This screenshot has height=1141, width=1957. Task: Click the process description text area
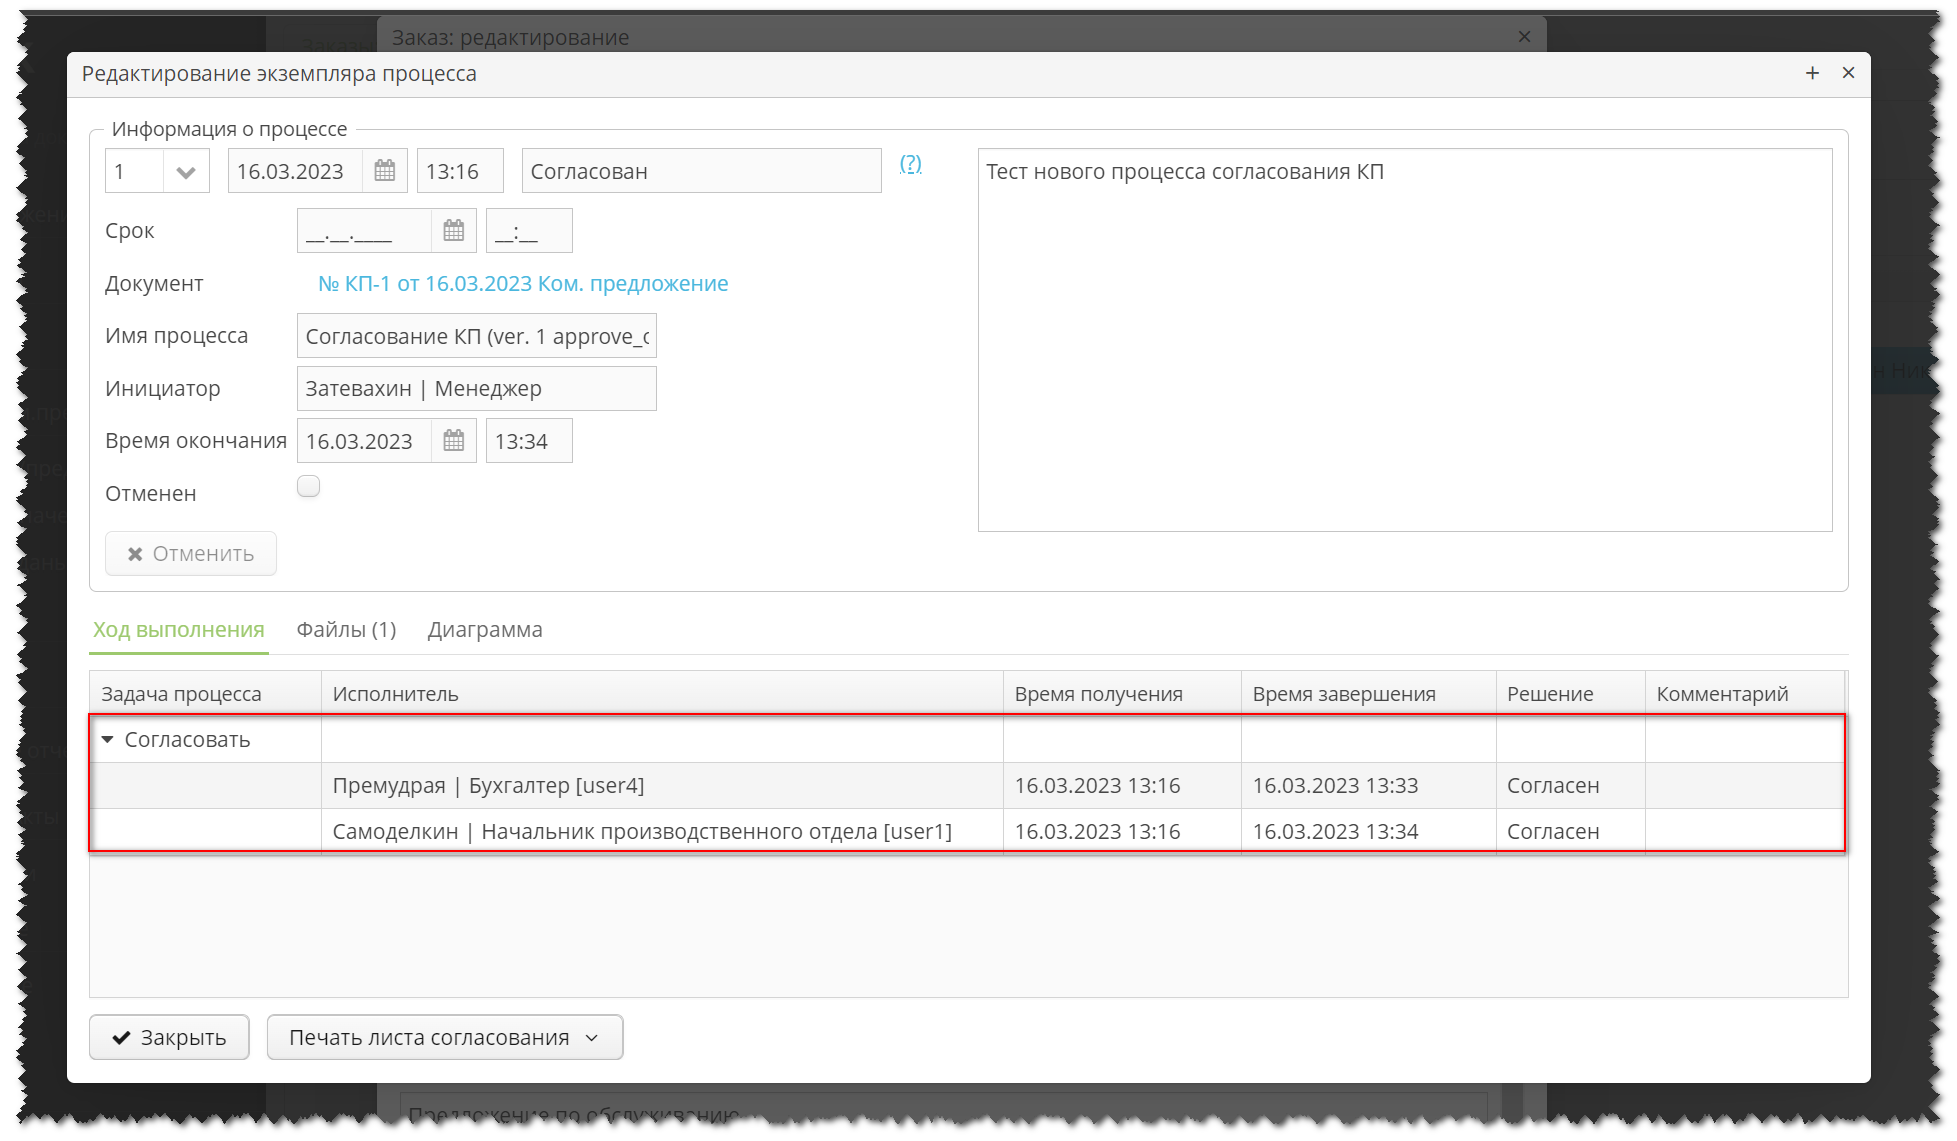pyautogui.click(x=1400, y=340)
